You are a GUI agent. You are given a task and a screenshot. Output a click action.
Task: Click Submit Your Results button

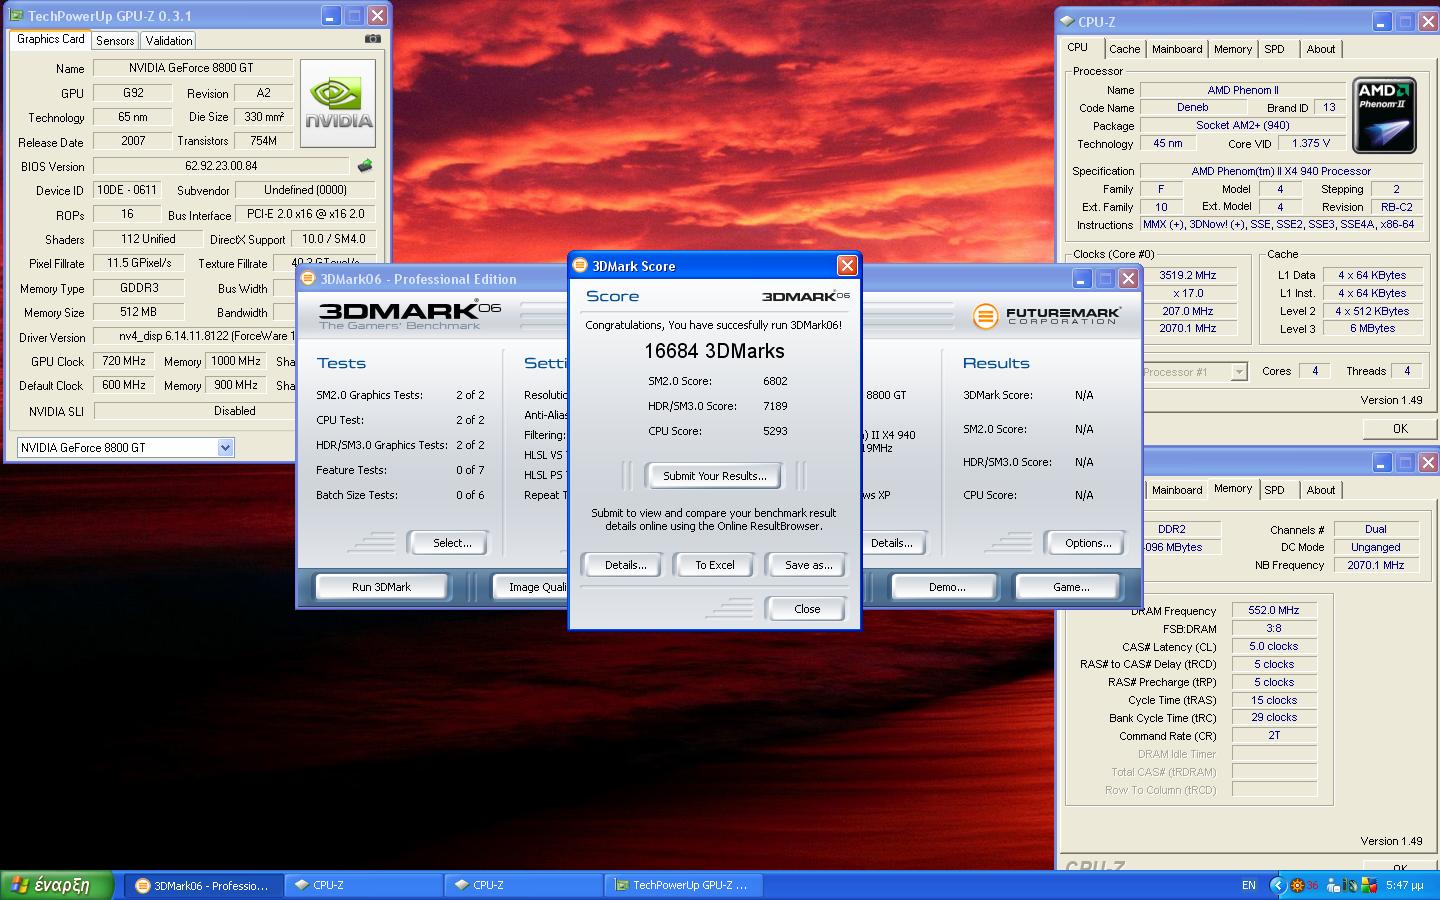(x=714, y=476)
